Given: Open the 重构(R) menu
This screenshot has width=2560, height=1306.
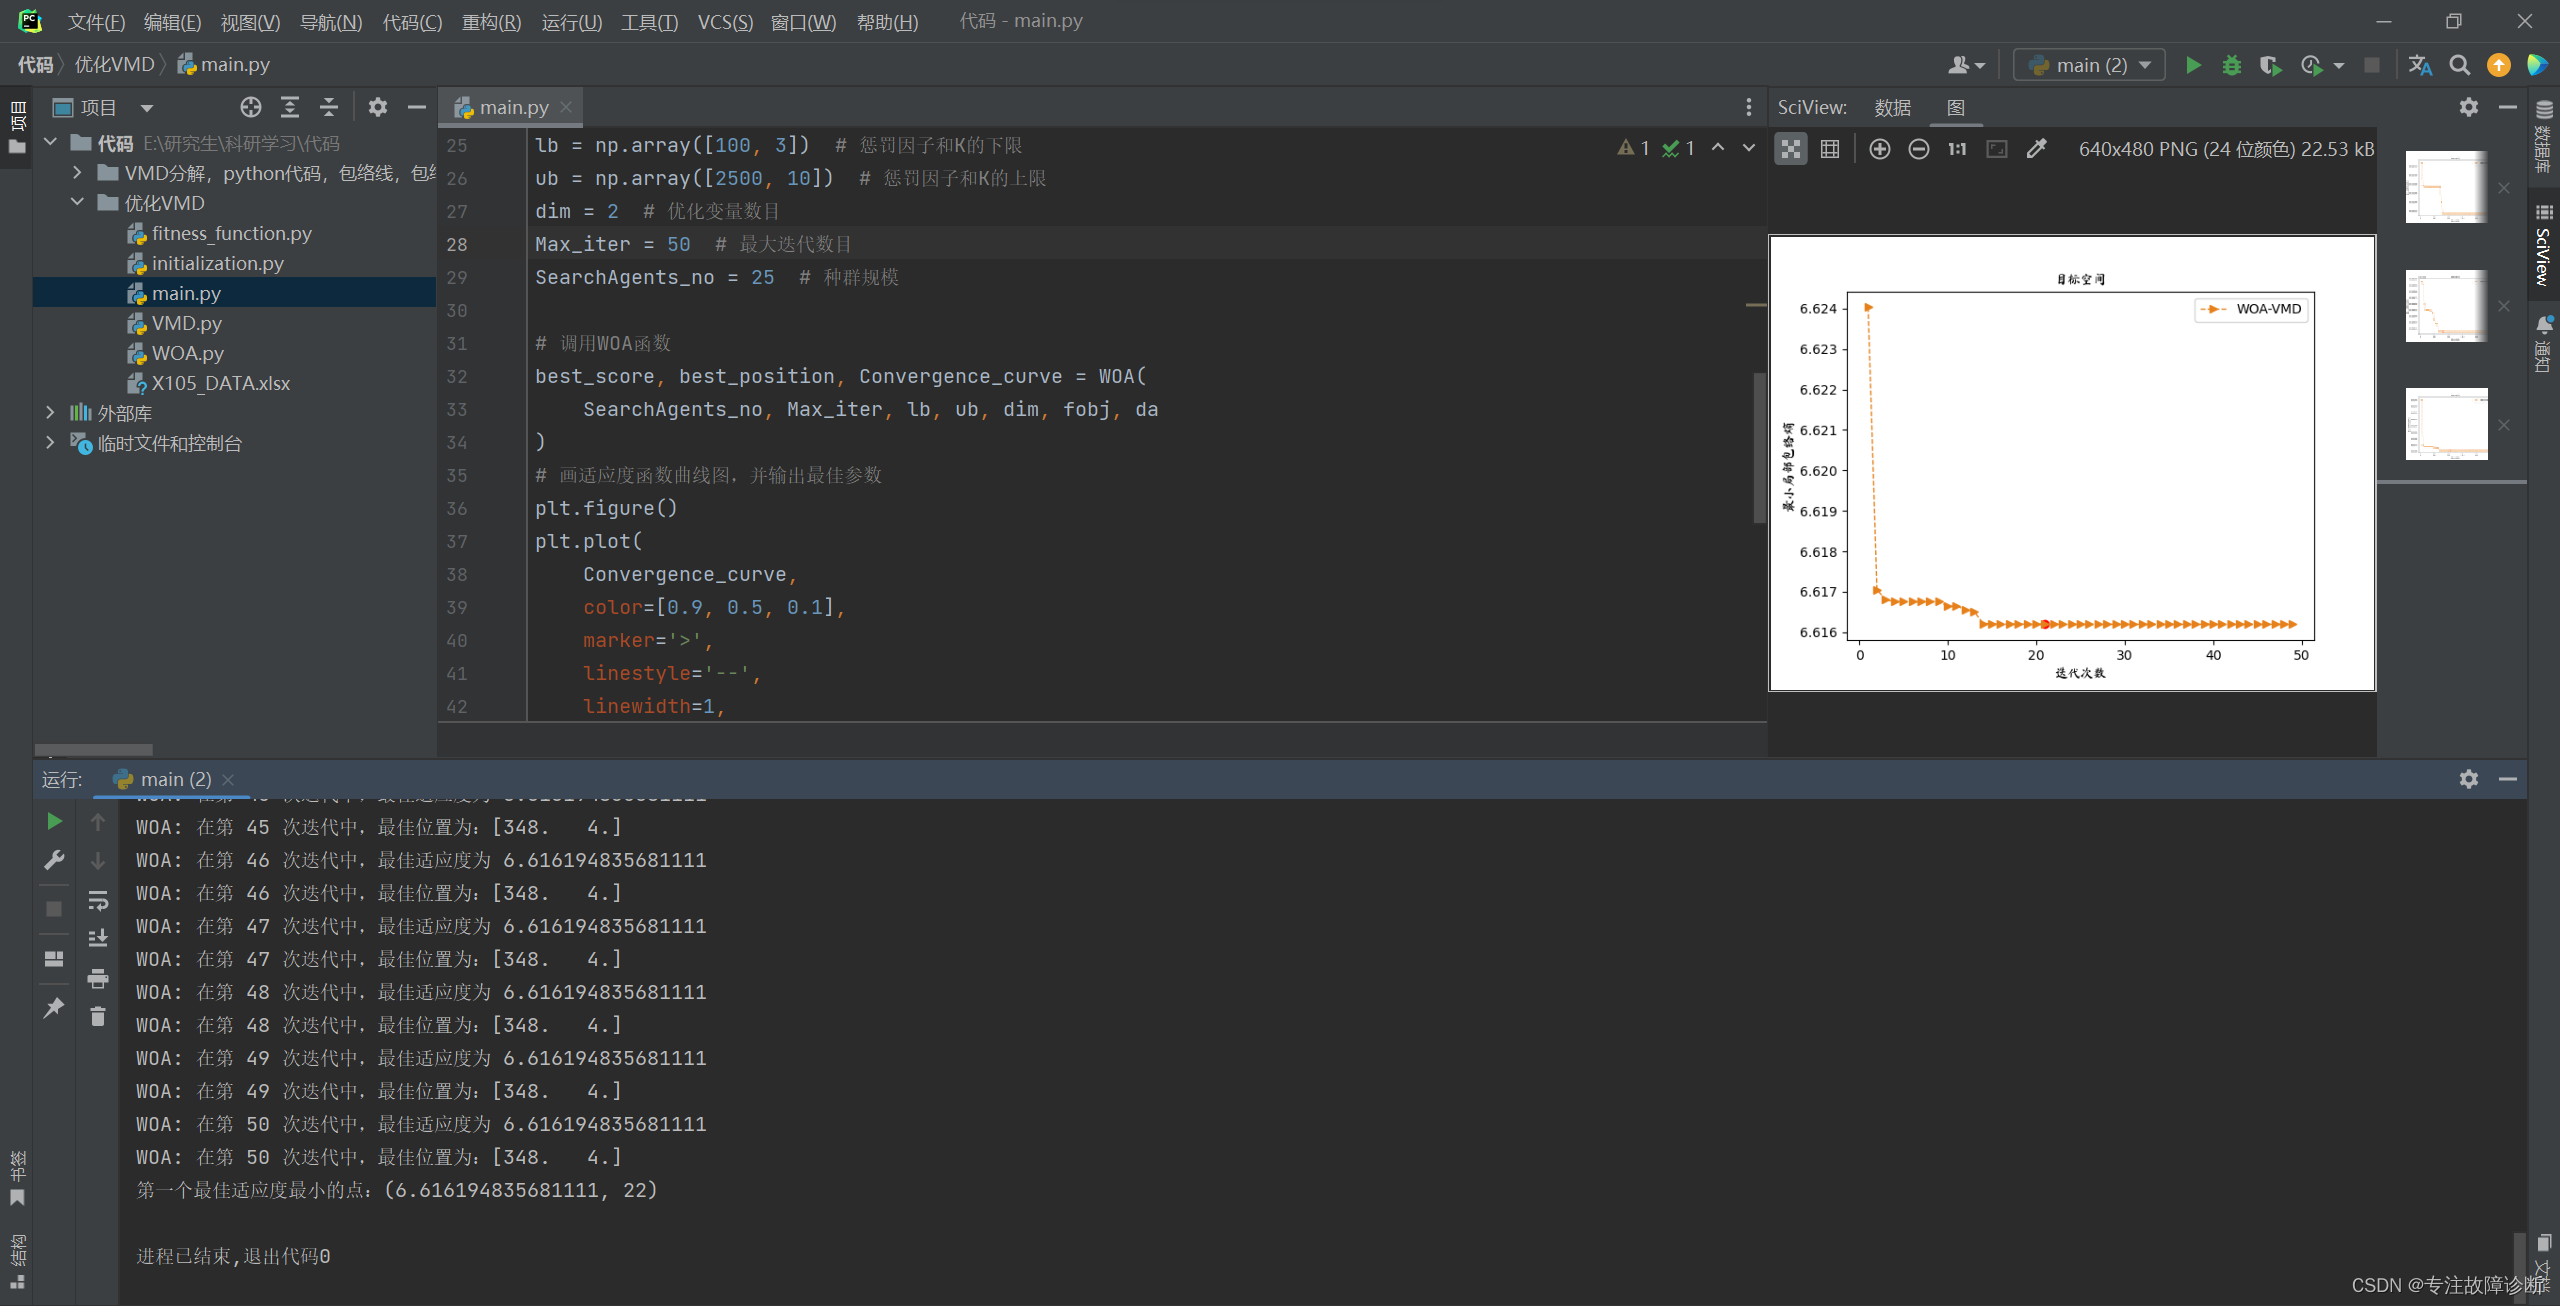Looking at the screenshot, I should tap(491, 22).
